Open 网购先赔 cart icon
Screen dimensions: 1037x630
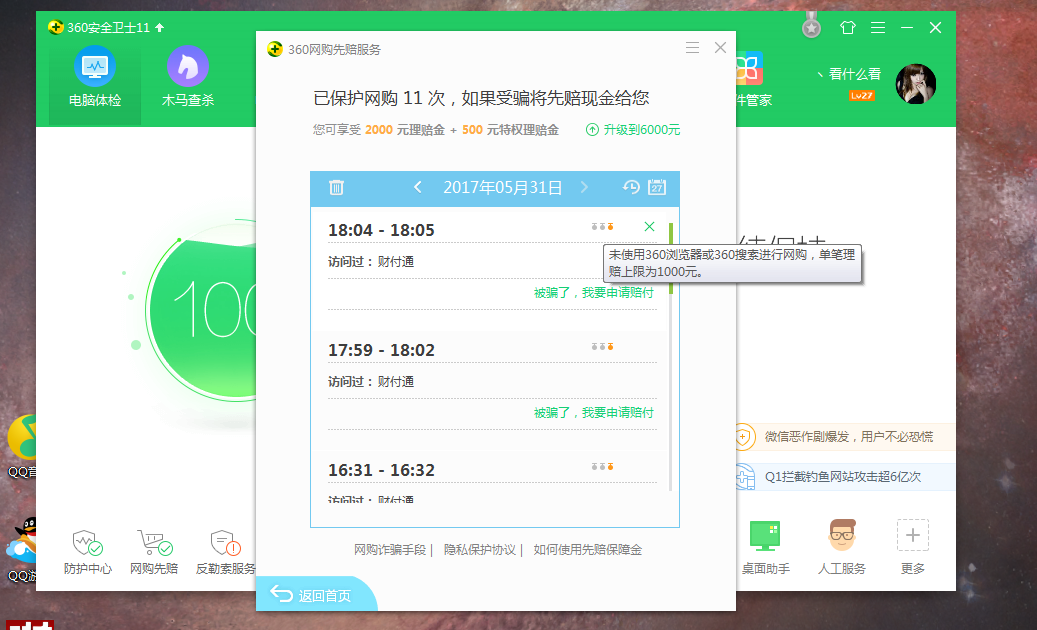(x=154, y=543)
